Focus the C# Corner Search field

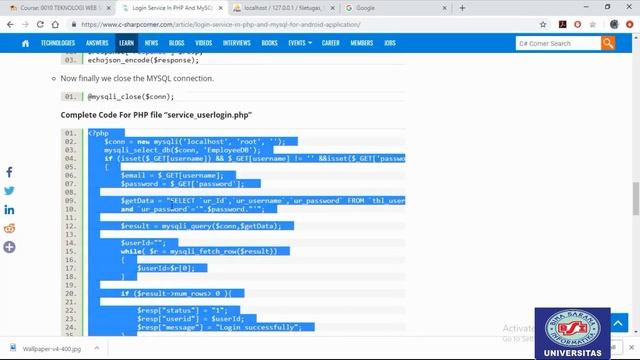point(558,43)
